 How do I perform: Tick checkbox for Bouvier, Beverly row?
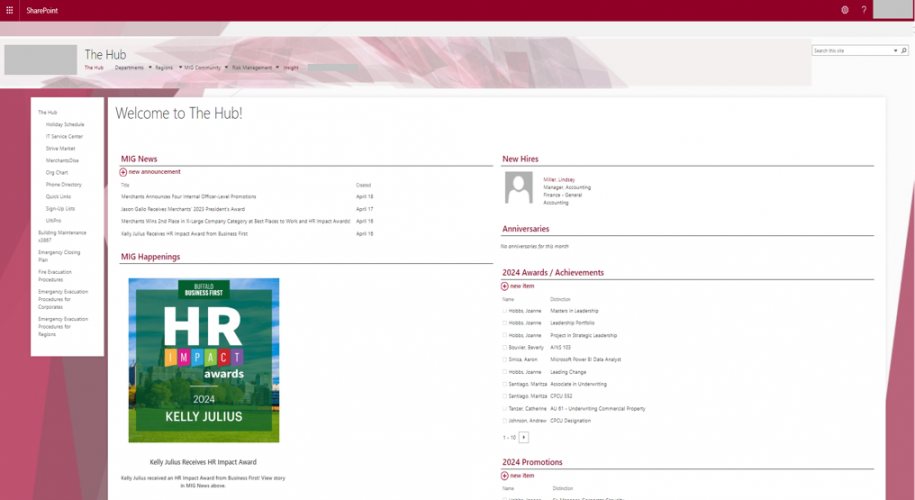(505, 347)
